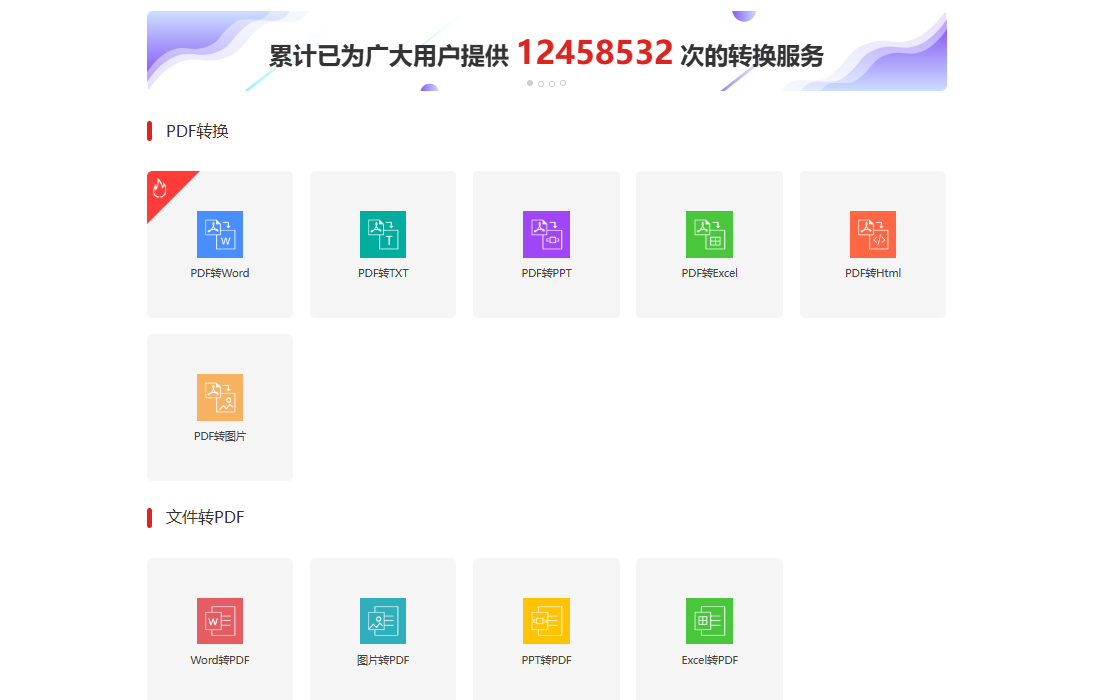
Task: Click the PDF转TXT label text
Action: coord(383,273)
